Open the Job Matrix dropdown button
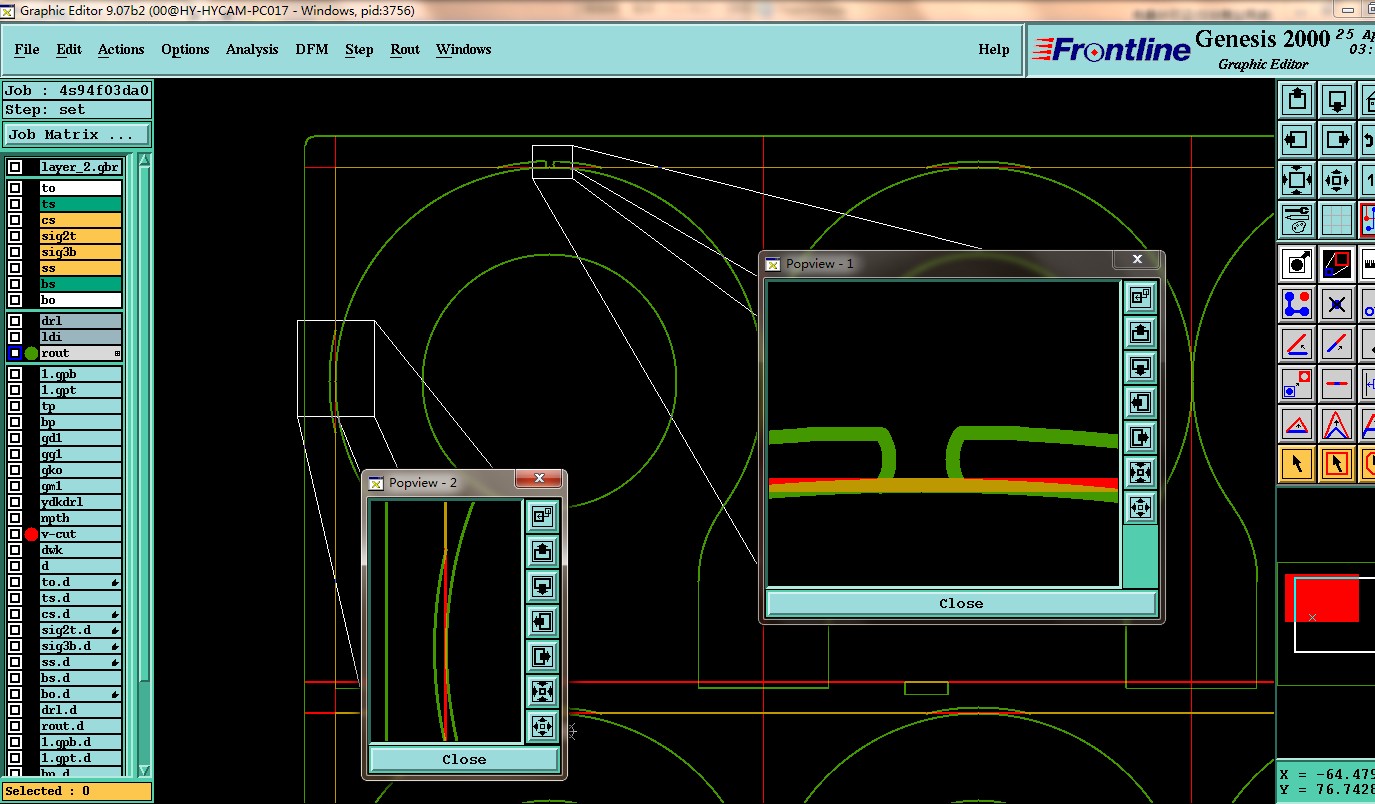This screenshot has height=804, width=1375. [77, 134]
